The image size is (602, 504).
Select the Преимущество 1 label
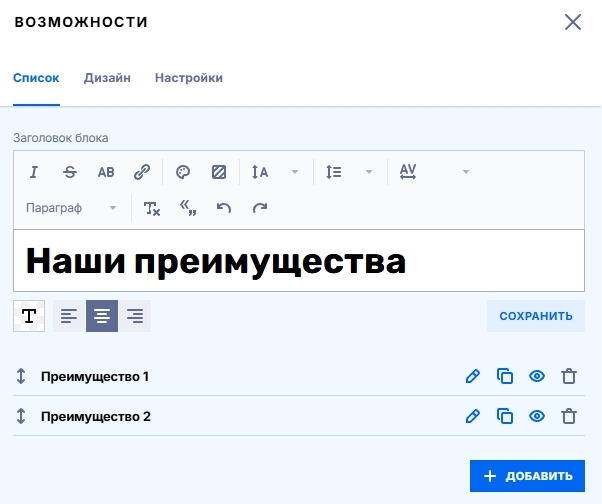click(95, 377)
